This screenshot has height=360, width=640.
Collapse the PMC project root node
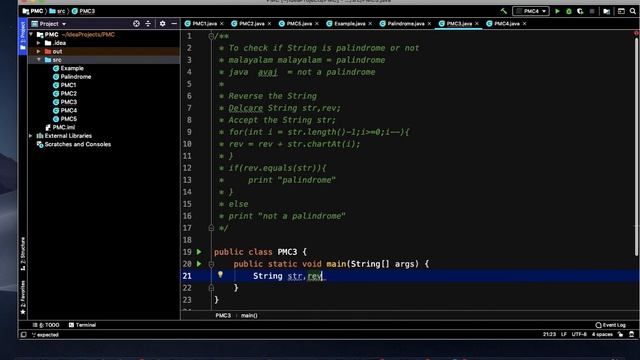coord(31,35)
